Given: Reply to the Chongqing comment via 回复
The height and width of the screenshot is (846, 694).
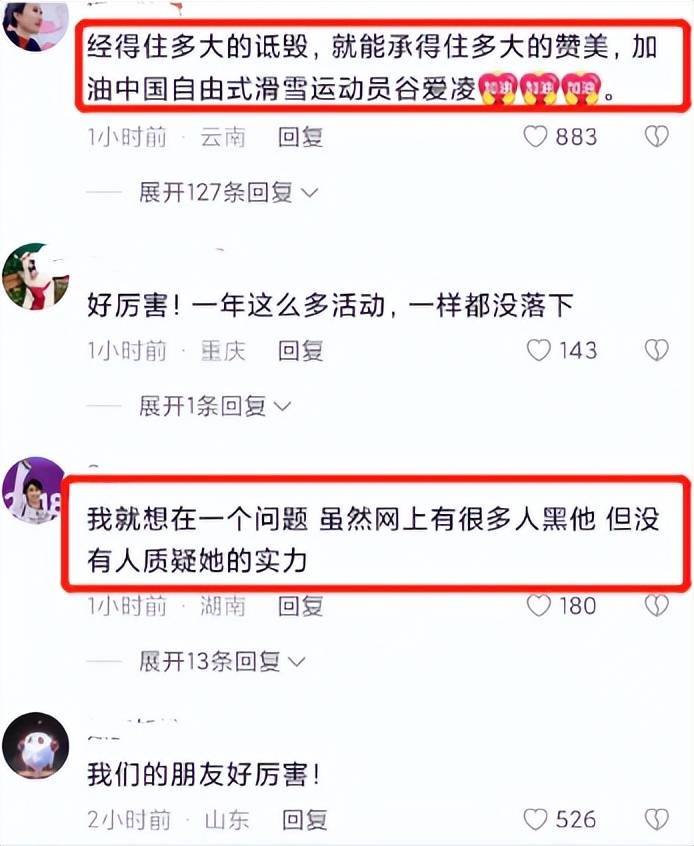Looking at the screenshot, I should 301,351.
